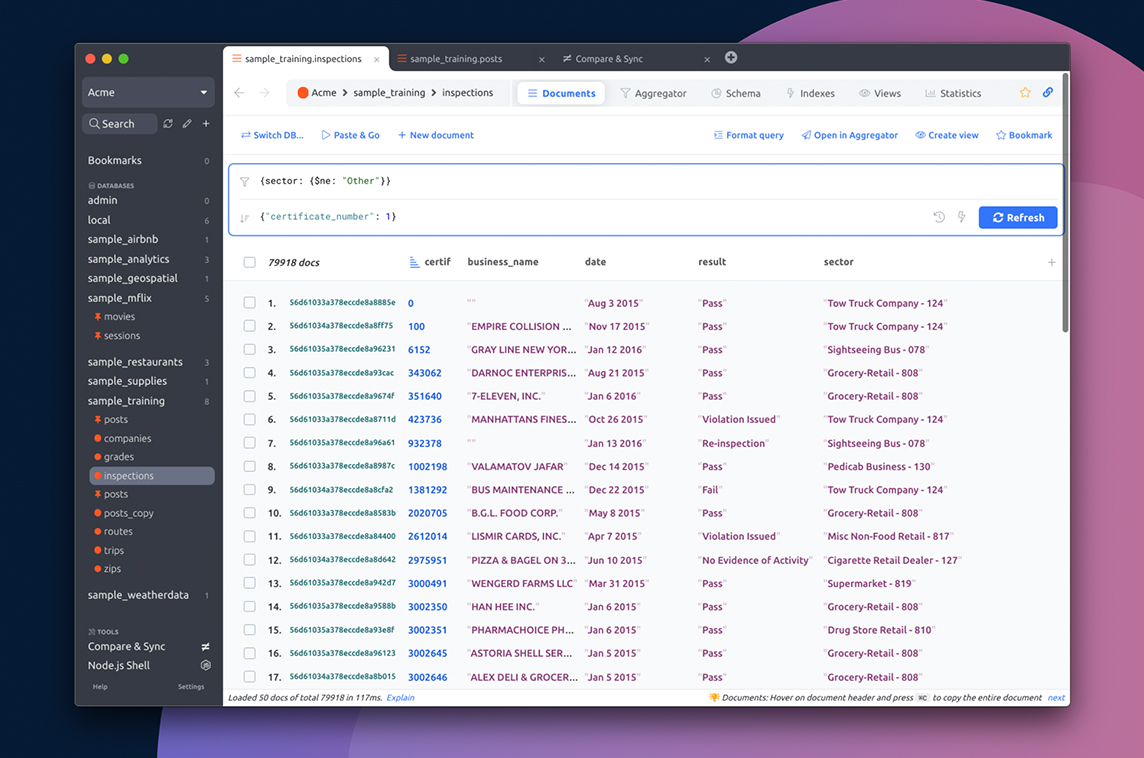This screenshot has height=758, width=1144.
Task: Check the HAN HEE INC. row checkbox
Action: click(250, 606)
